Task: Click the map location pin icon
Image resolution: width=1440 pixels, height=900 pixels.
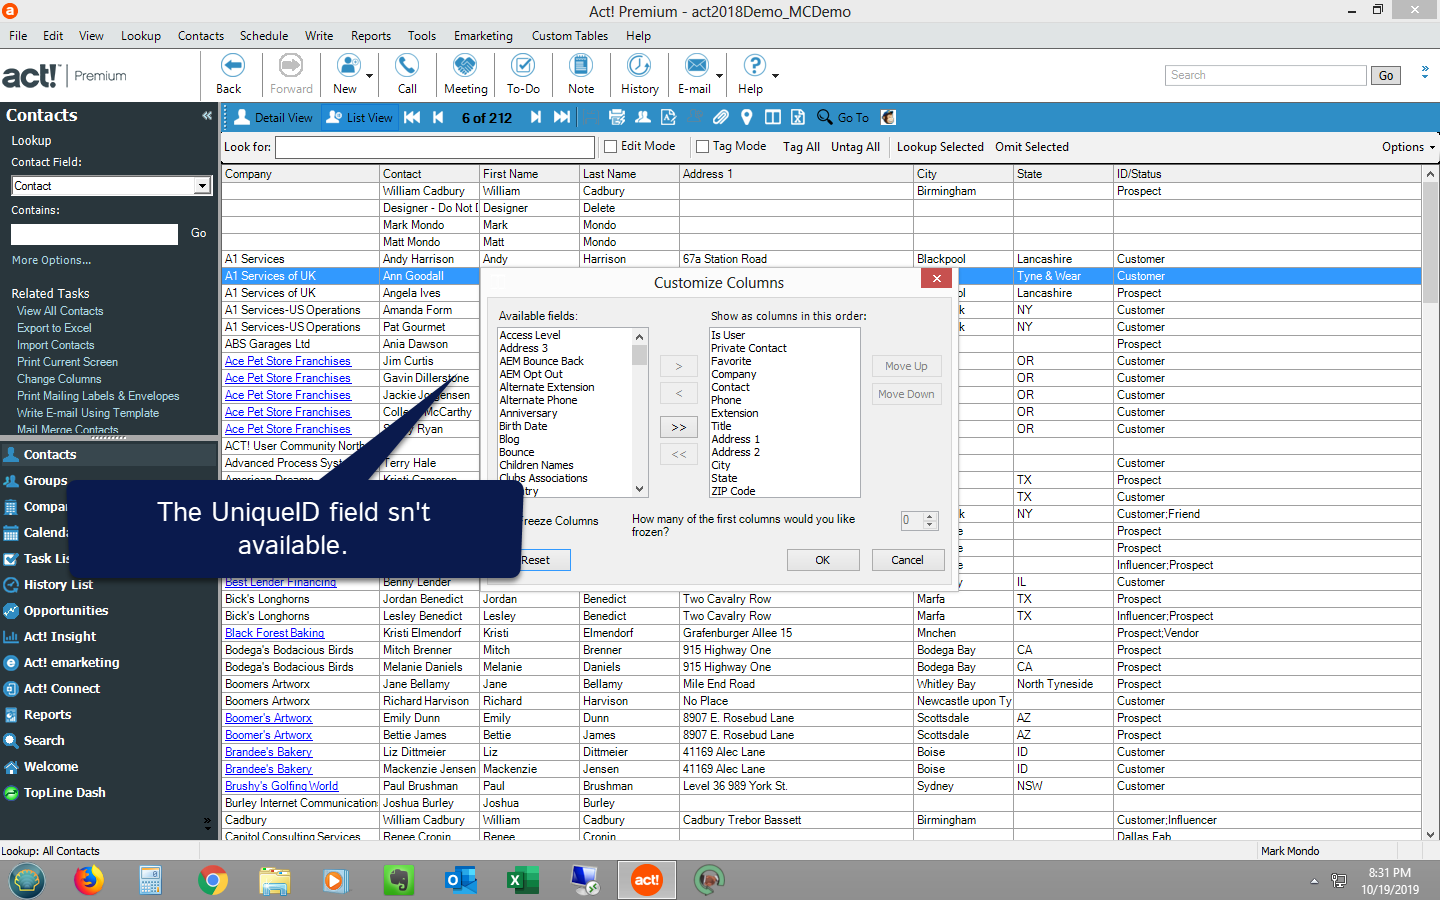Action: 746,117
